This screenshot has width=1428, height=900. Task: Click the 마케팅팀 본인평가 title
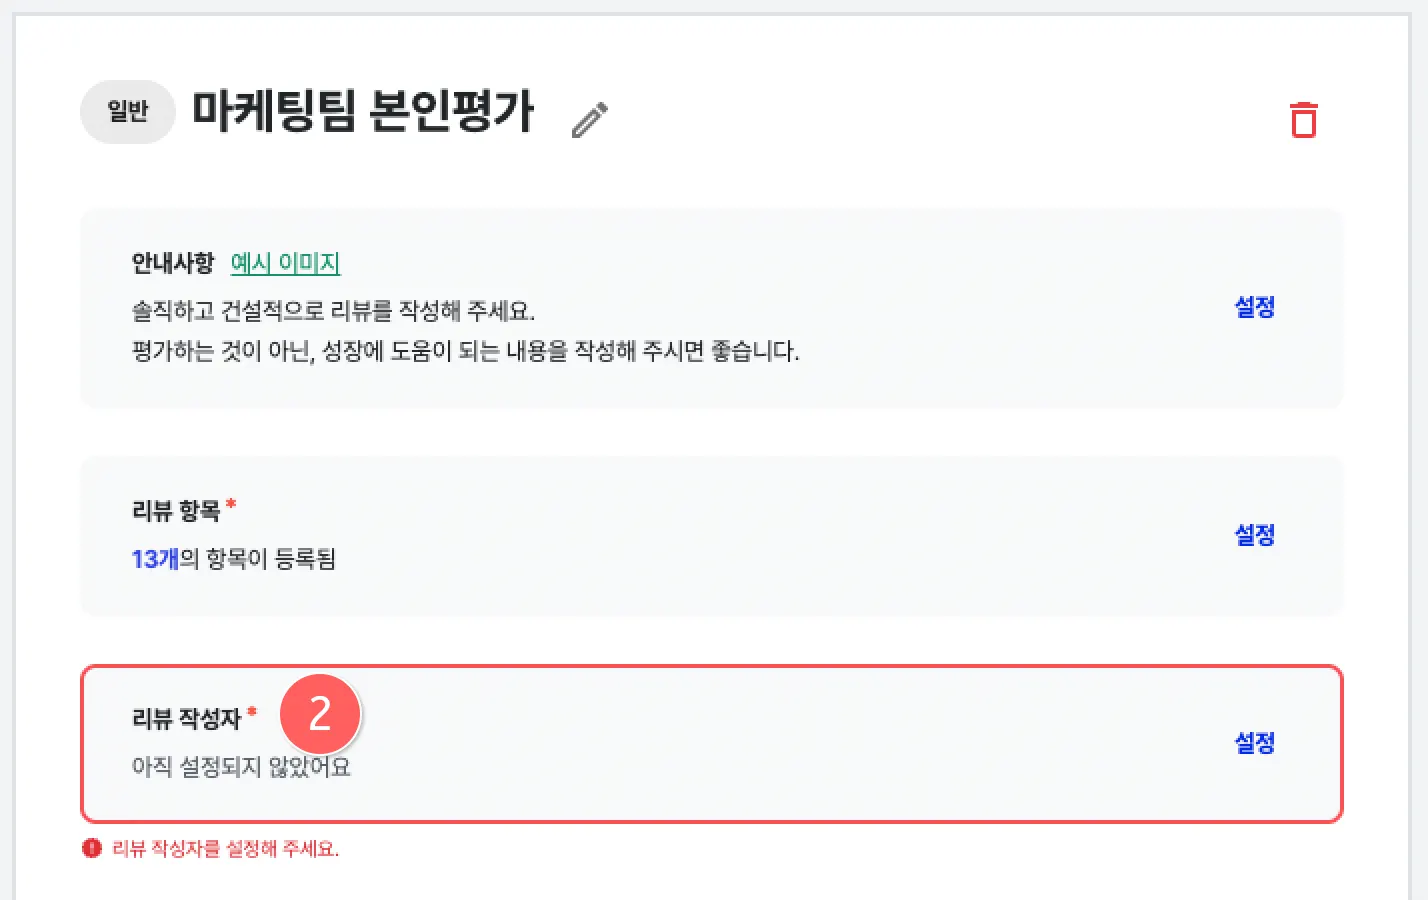[363, 112]
